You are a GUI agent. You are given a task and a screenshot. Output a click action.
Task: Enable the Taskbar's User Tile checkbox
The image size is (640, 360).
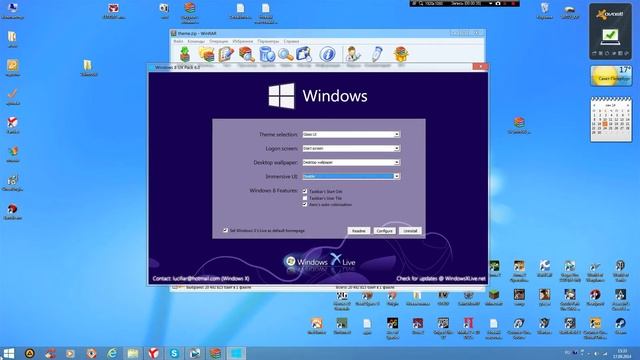[305, 198]
